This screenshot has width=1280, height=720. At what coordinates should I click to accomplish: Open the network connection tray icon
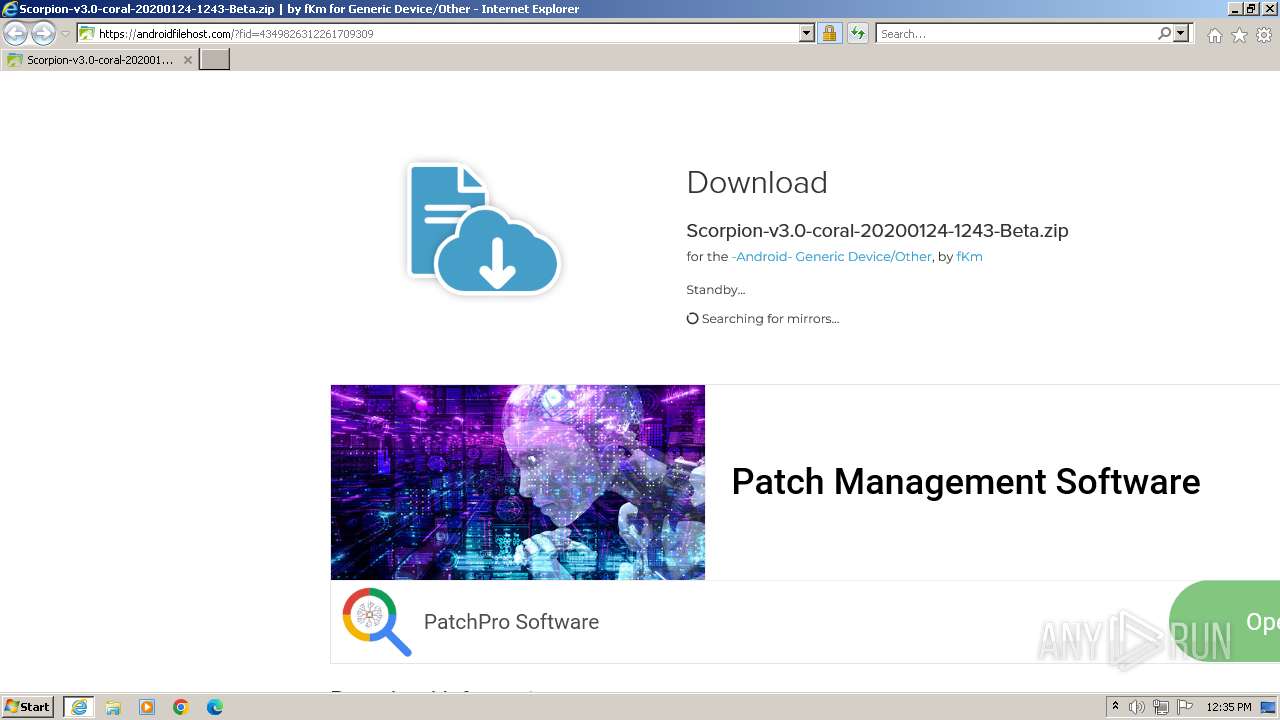[1161, 707]
